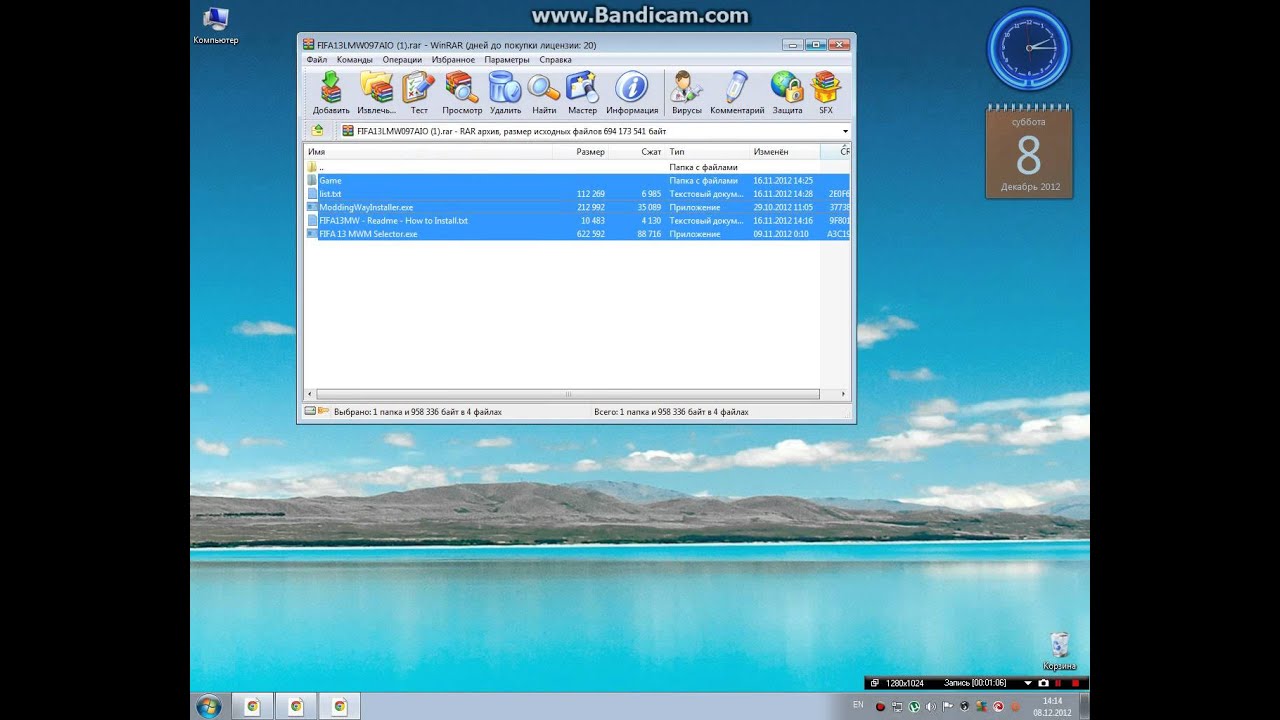Screen dimensions: 1280x720
Task: Open the Просмотр (View) tool
Action: pyautogui.click(x=462, y=93)
